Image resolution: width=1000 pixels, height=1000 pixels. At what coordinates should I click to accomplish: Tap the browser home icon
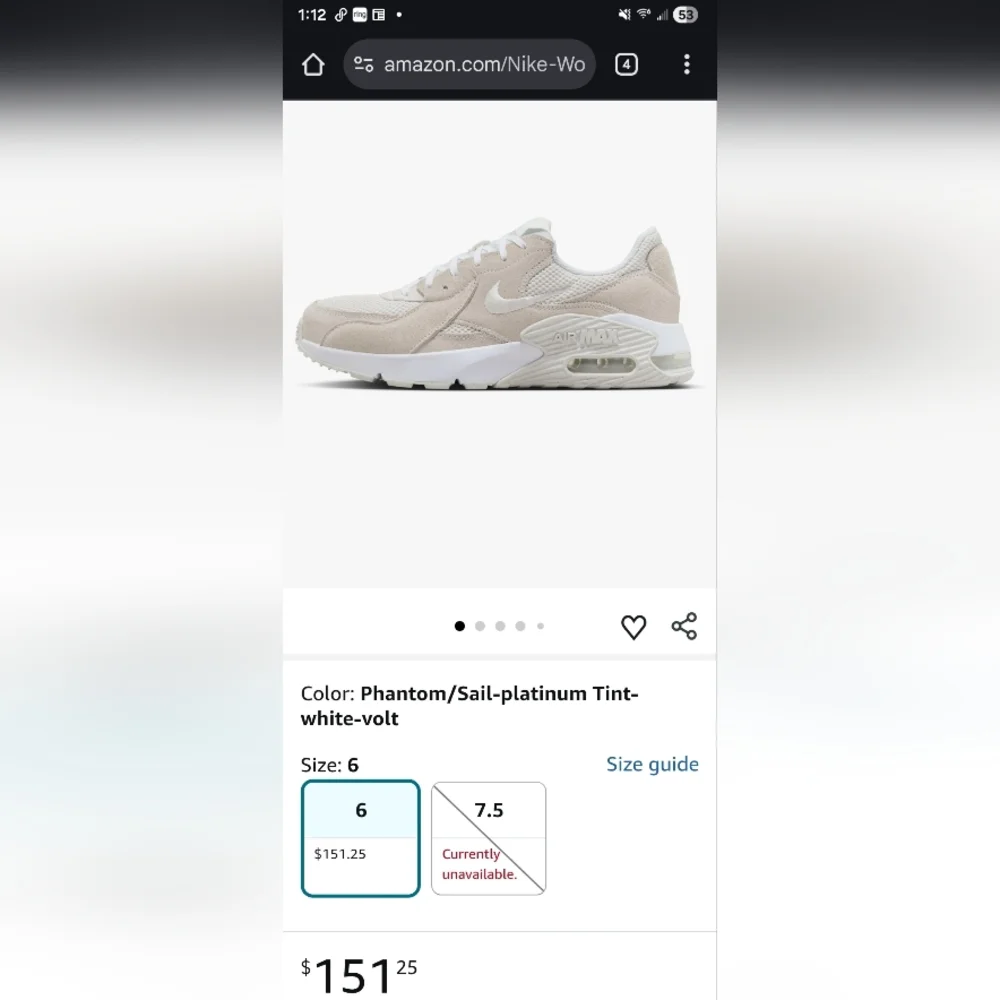[313, 64]
